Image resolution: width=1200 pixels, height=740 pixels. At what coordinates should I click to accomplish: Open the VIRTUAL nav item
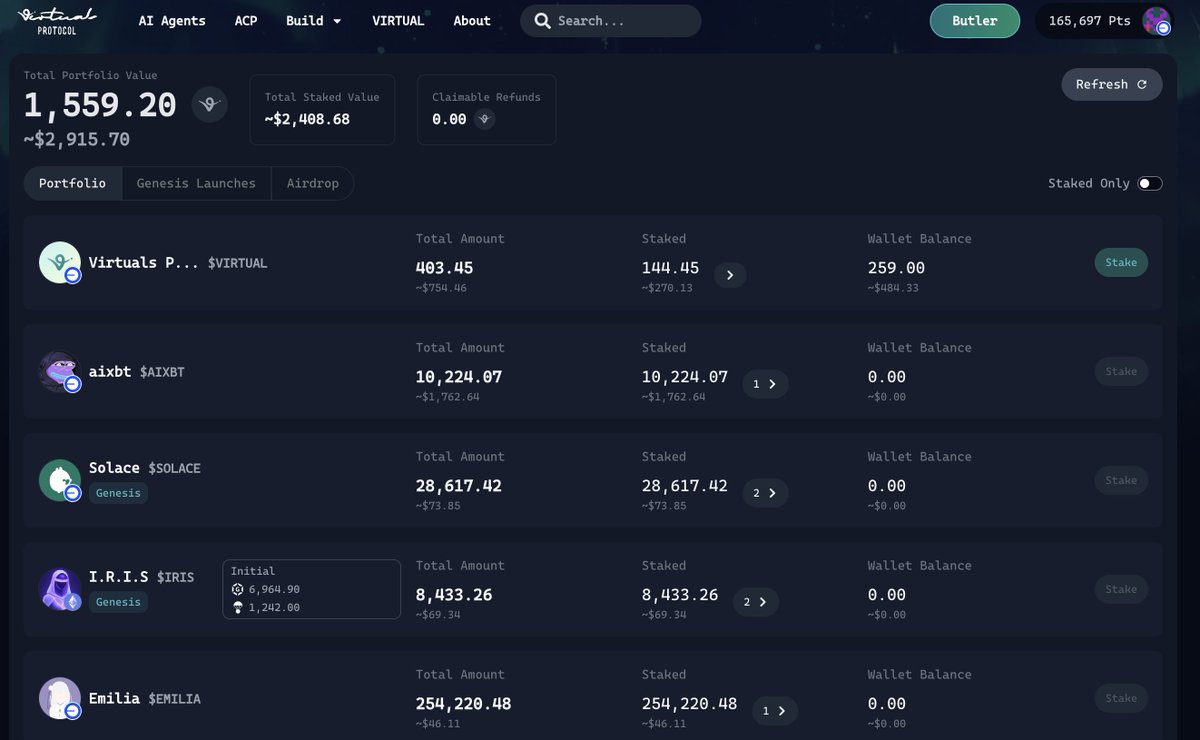398,20
